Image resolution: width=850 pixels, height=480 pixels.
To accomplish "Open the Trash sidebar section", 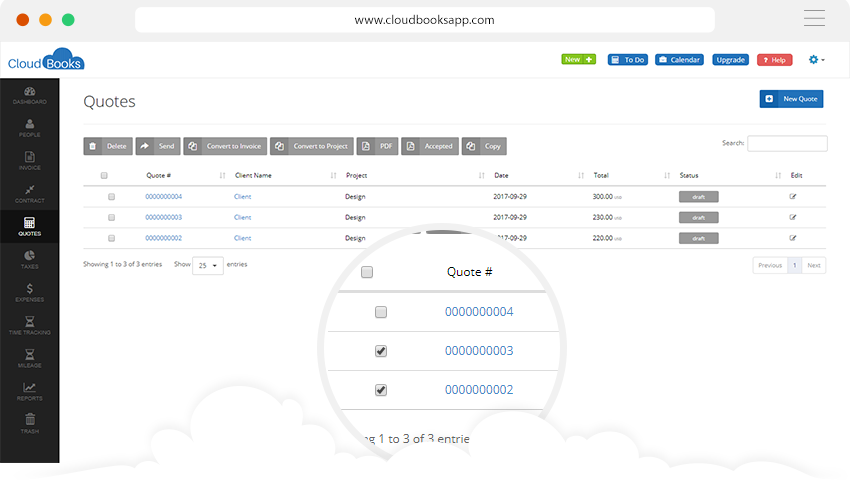I will [x=29, y=424].
